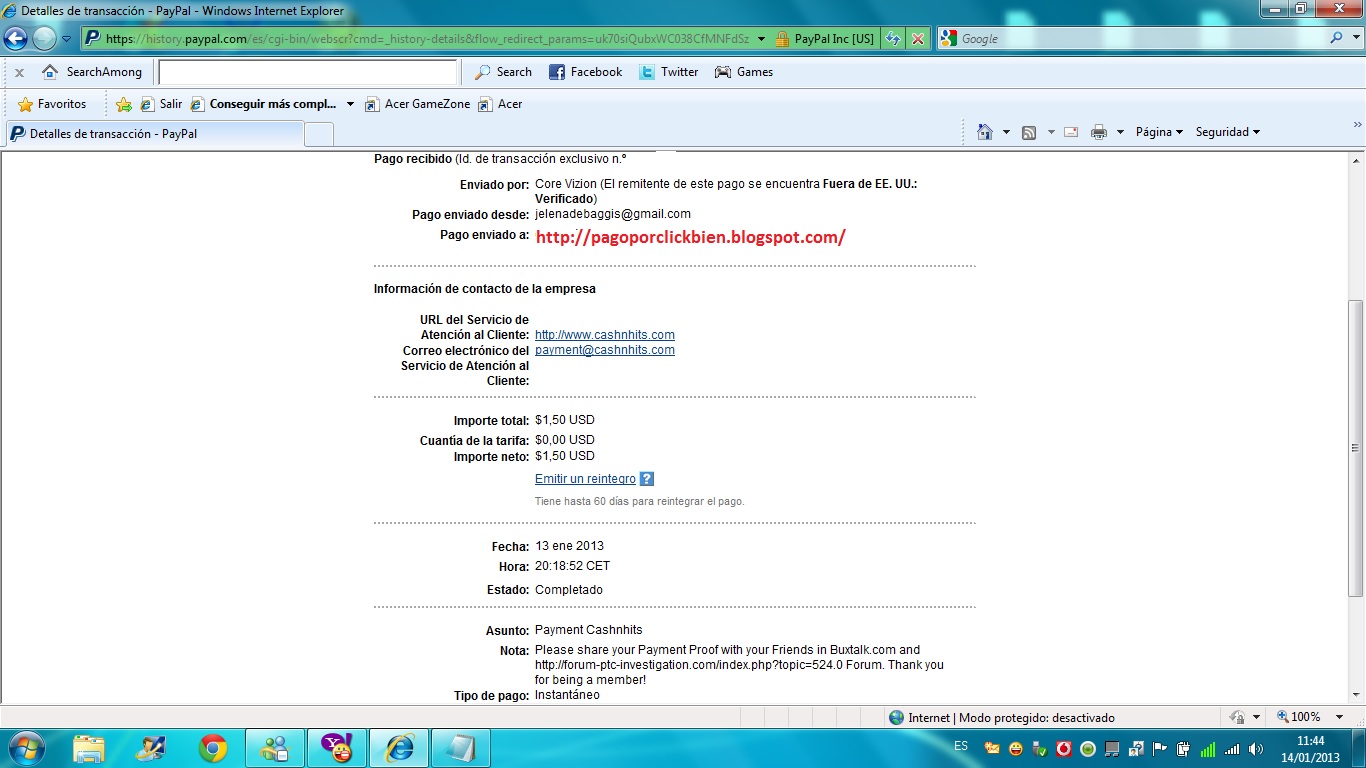The width and height of the screenshot is (1366, 768).
Task: Open the Seguridad menu
Action: pyautogui.click(x=1228, y=132)
